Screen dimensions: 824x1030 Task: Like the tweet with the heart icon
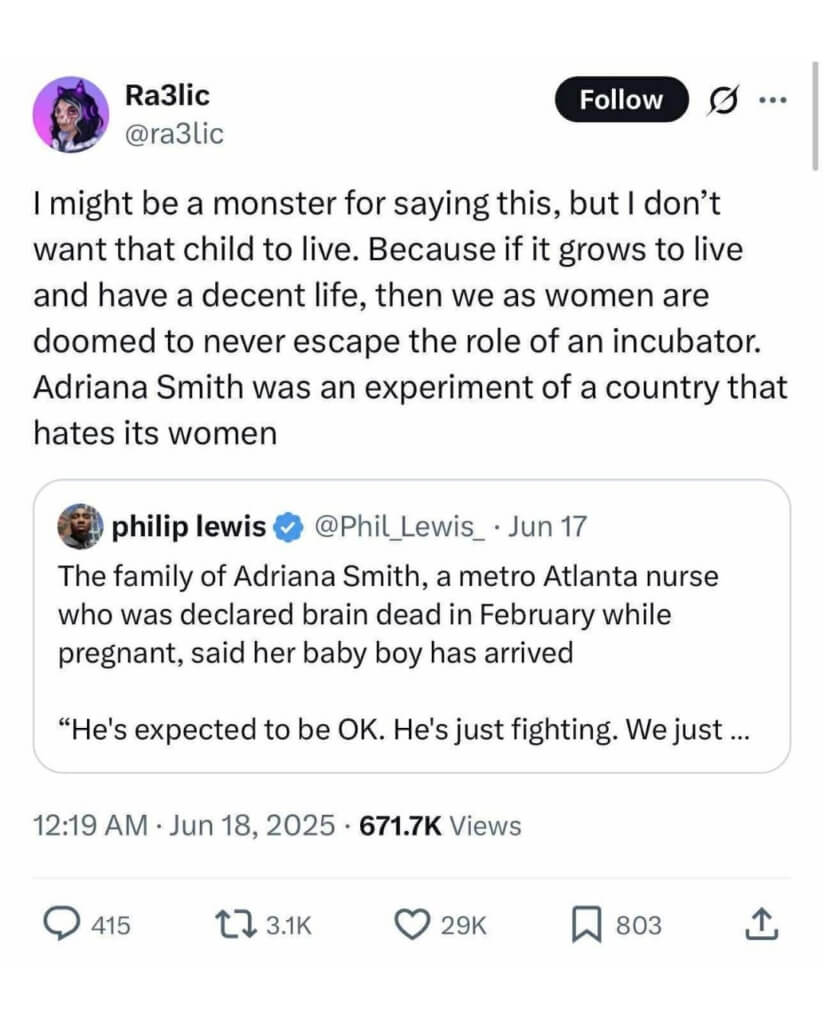(412, 925)
